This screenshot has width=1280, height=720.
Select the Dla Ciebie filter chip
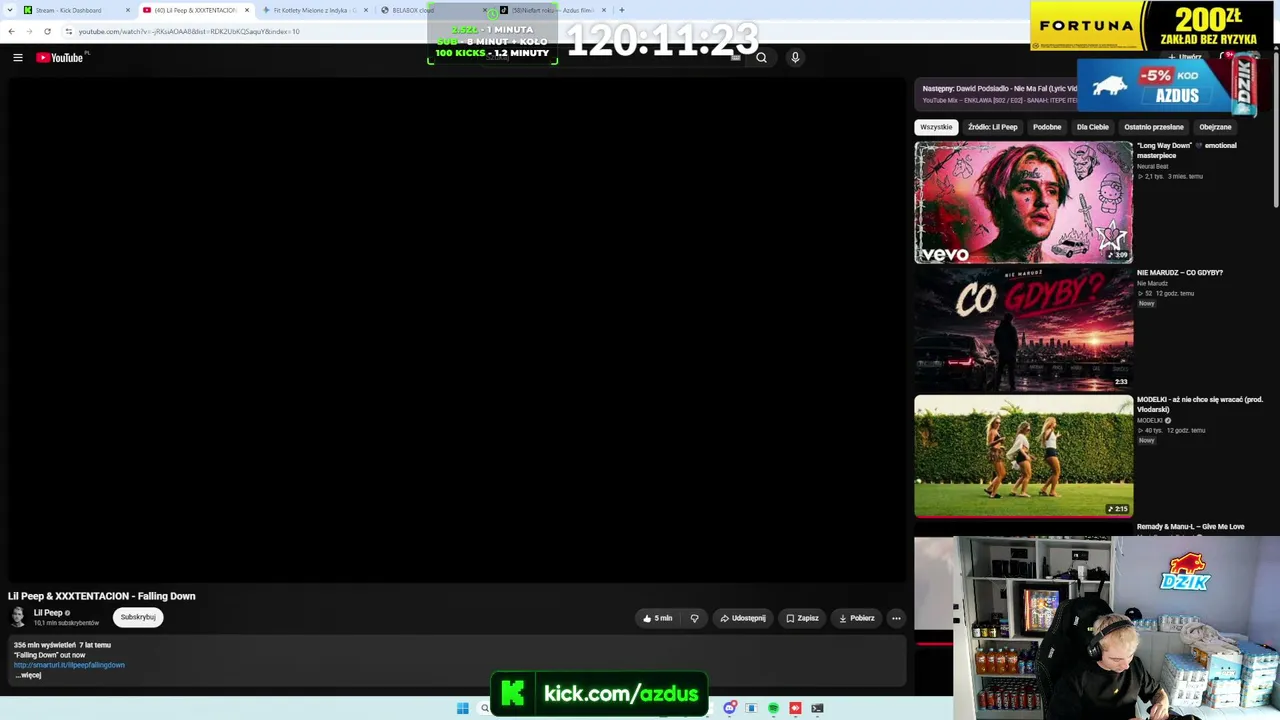tap(1093, 127)
